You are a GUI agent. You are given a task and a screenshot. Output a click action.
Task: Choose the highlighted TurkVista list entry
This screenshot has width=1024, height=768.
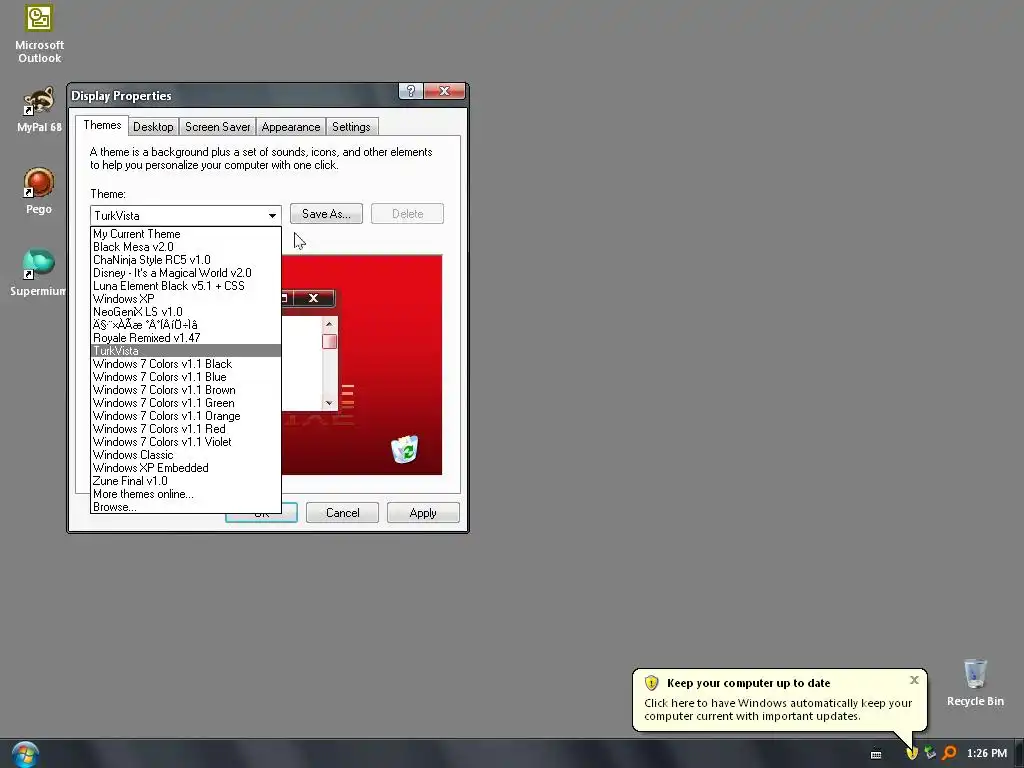coord(185,351)
